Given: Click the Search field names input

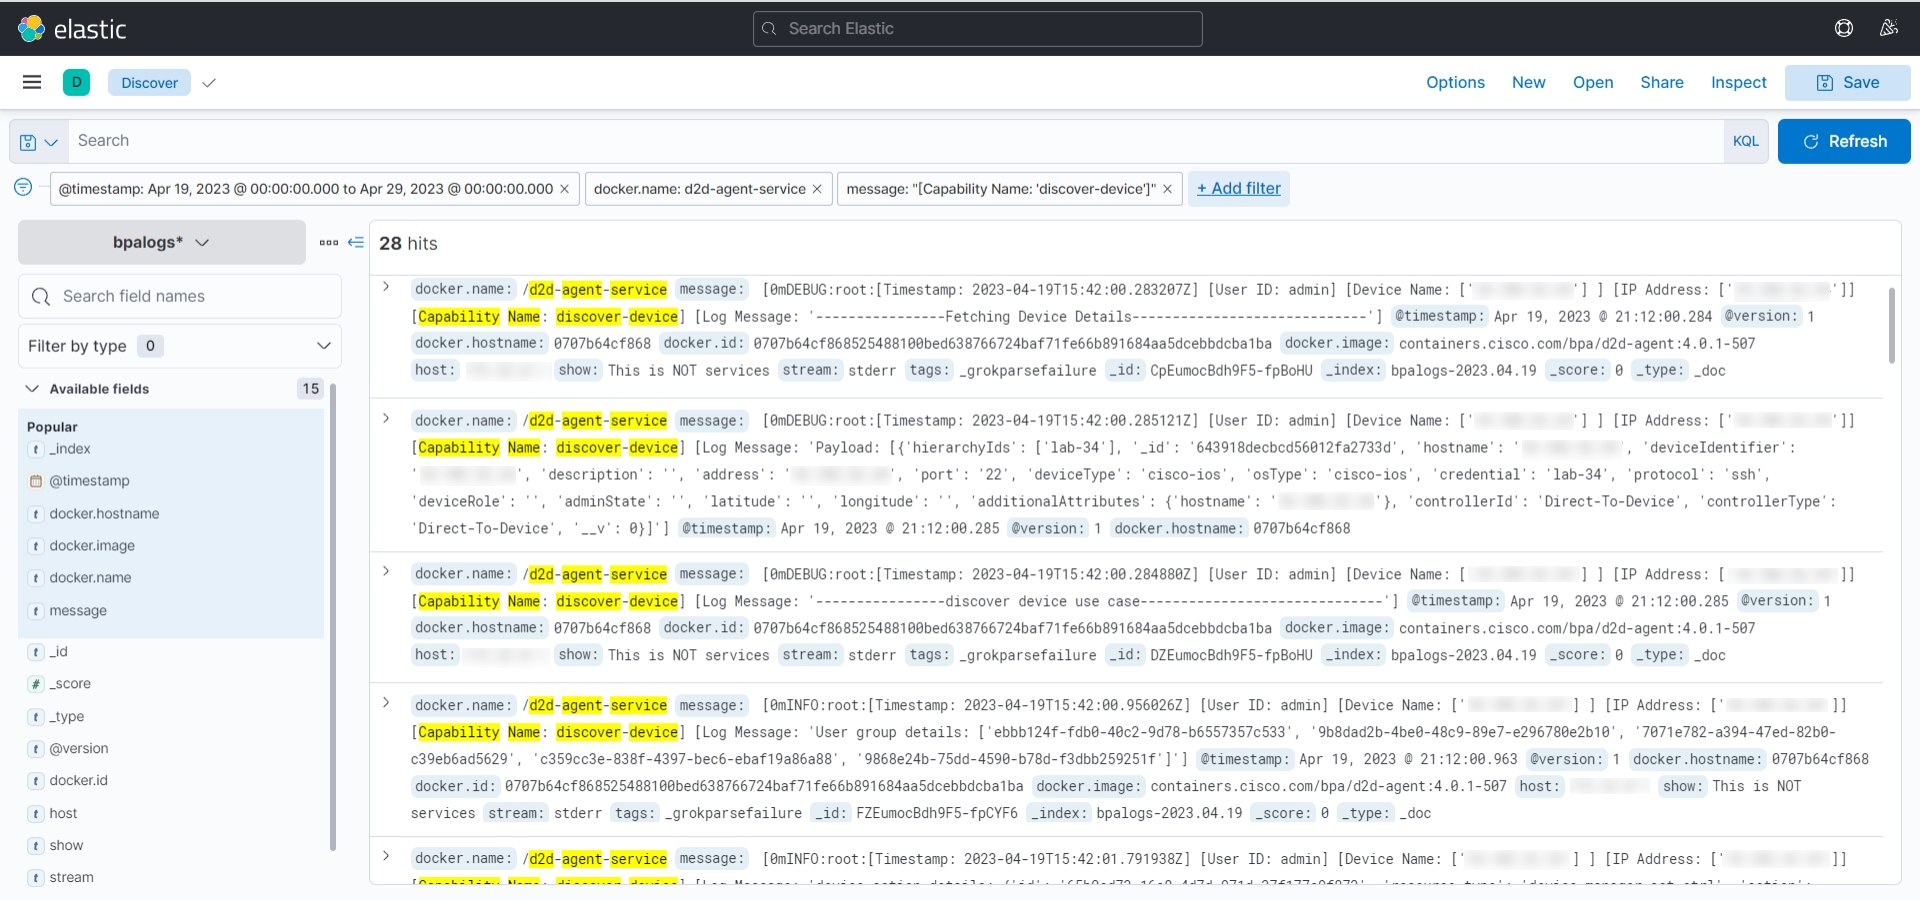Looking at the screenshot, I should pos(190,296).
